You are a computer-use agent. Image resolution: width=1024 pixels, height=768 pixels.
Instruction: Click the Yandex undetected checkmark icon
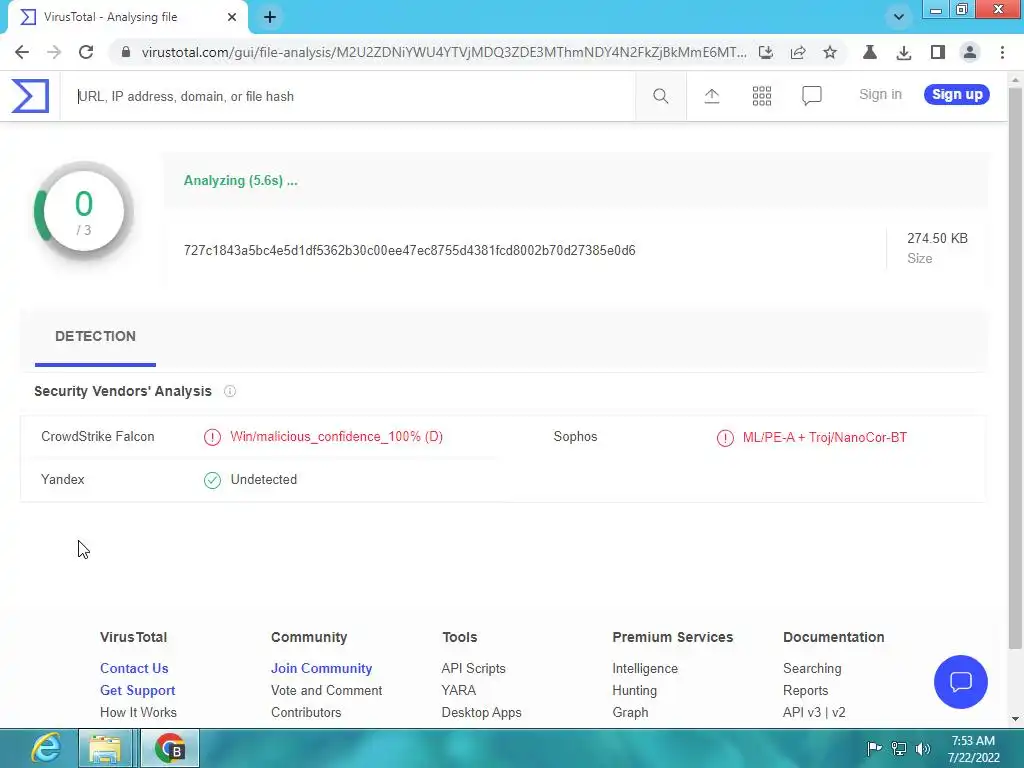(212, 480)
